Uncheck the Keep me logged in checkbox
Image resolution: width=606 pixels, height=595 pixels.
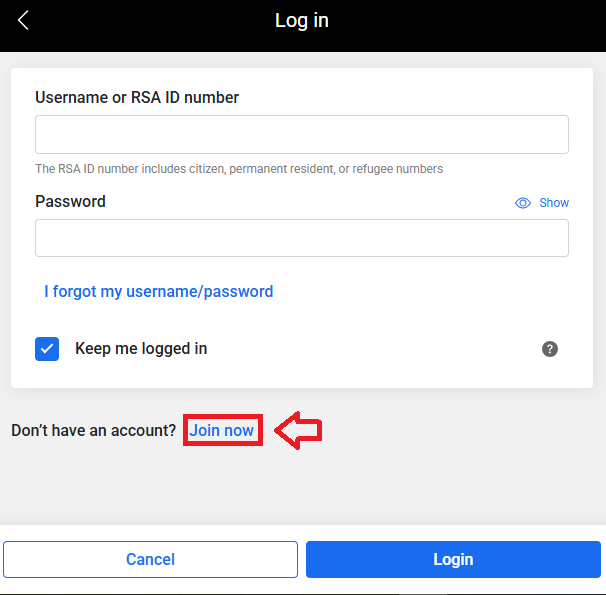click(47, 349)
